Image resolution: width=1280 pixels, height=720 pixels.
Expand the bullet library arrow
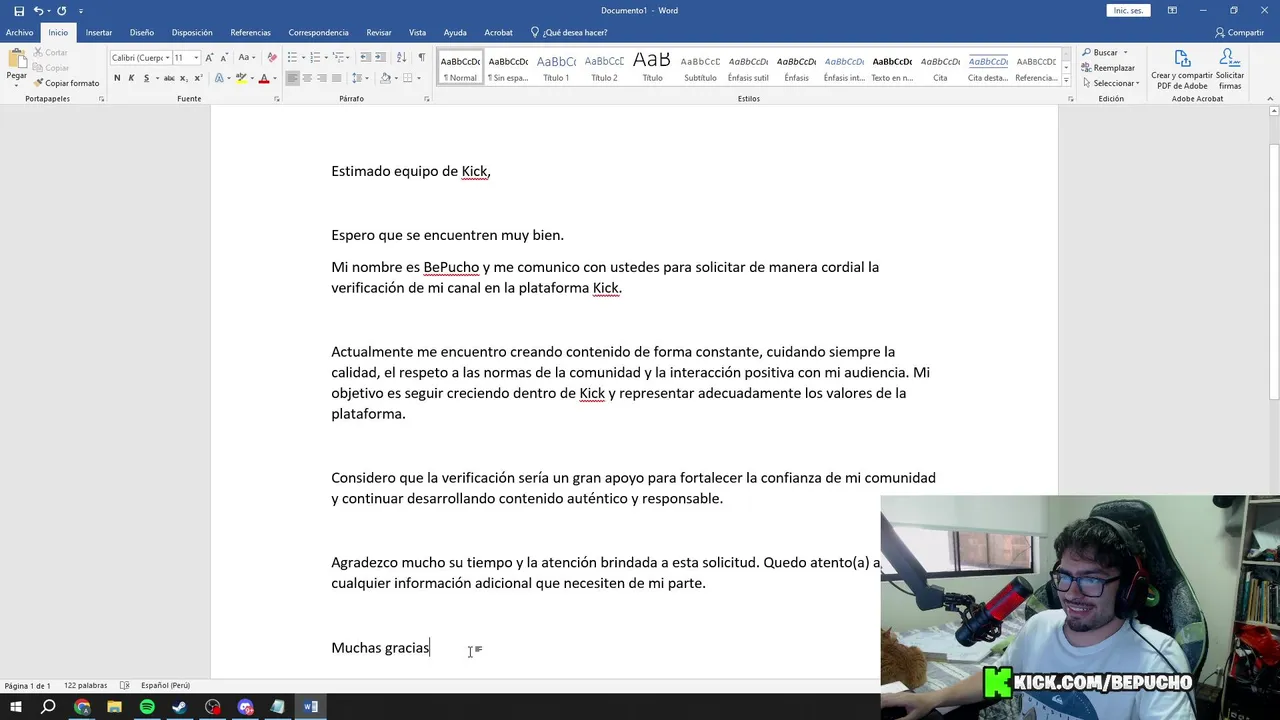pos(303,58)
